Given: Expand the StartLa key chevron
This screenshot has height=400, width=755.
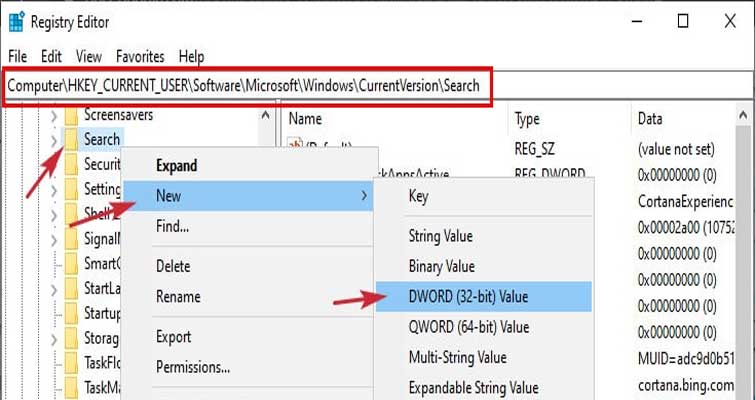Looking at the screenshot, I should pyautogui.click(x=54, y=290).
